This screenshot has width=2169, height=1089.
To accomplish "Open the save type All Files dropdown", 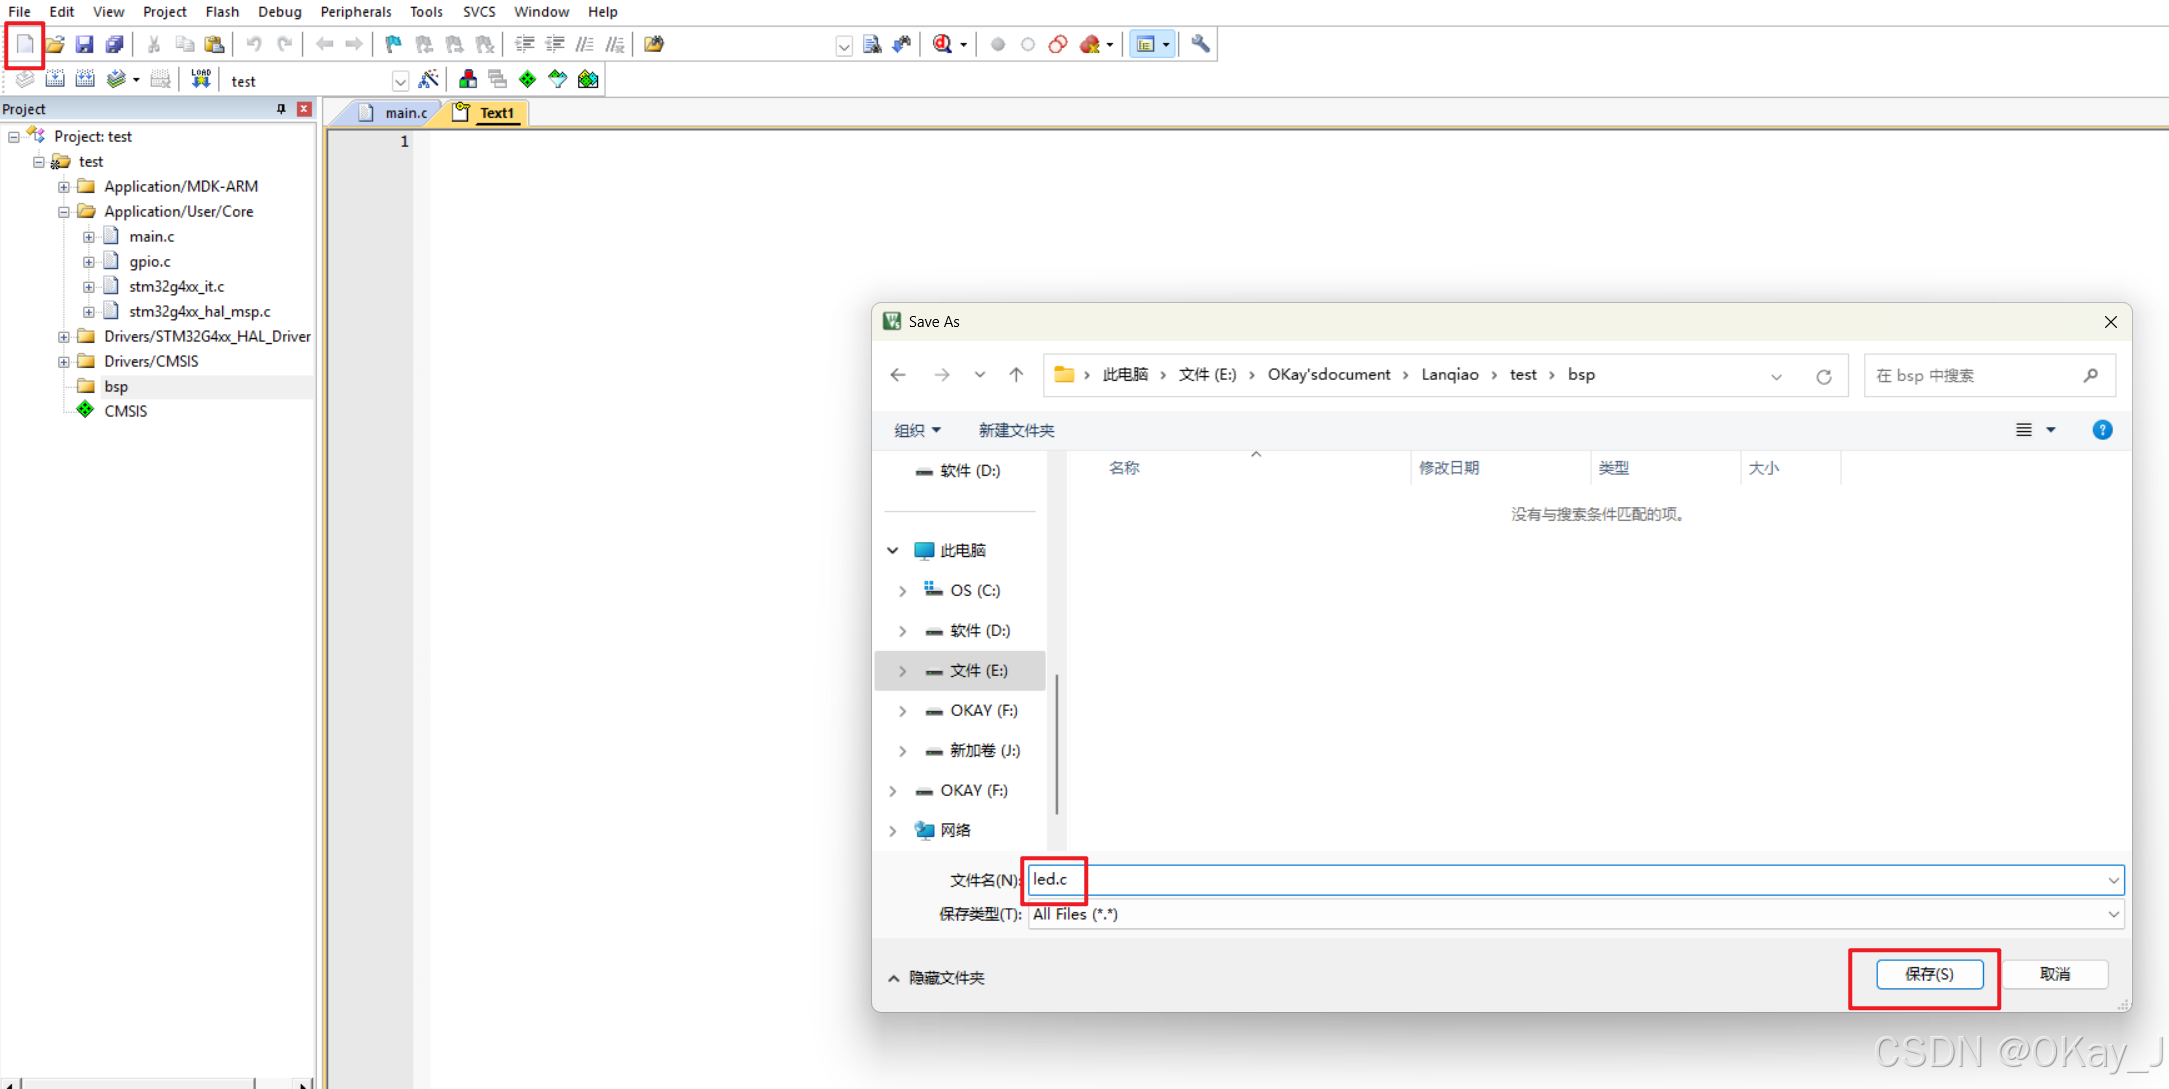I will tap(2113, 914).
